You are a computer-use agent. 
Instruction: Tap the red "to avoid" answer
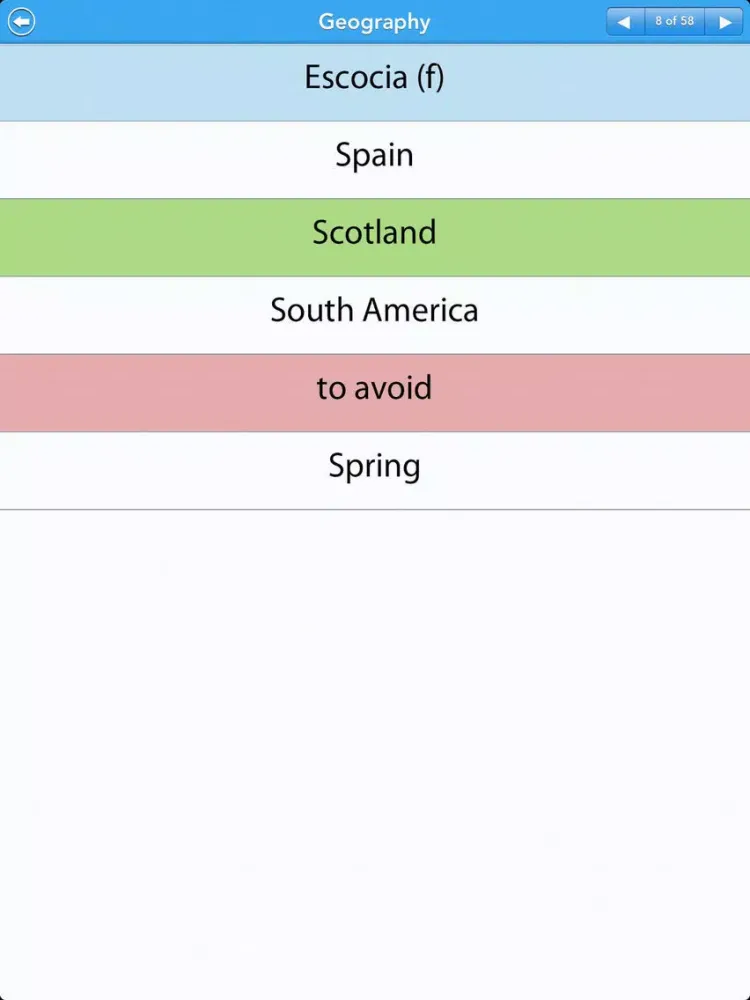pos(374,389)
